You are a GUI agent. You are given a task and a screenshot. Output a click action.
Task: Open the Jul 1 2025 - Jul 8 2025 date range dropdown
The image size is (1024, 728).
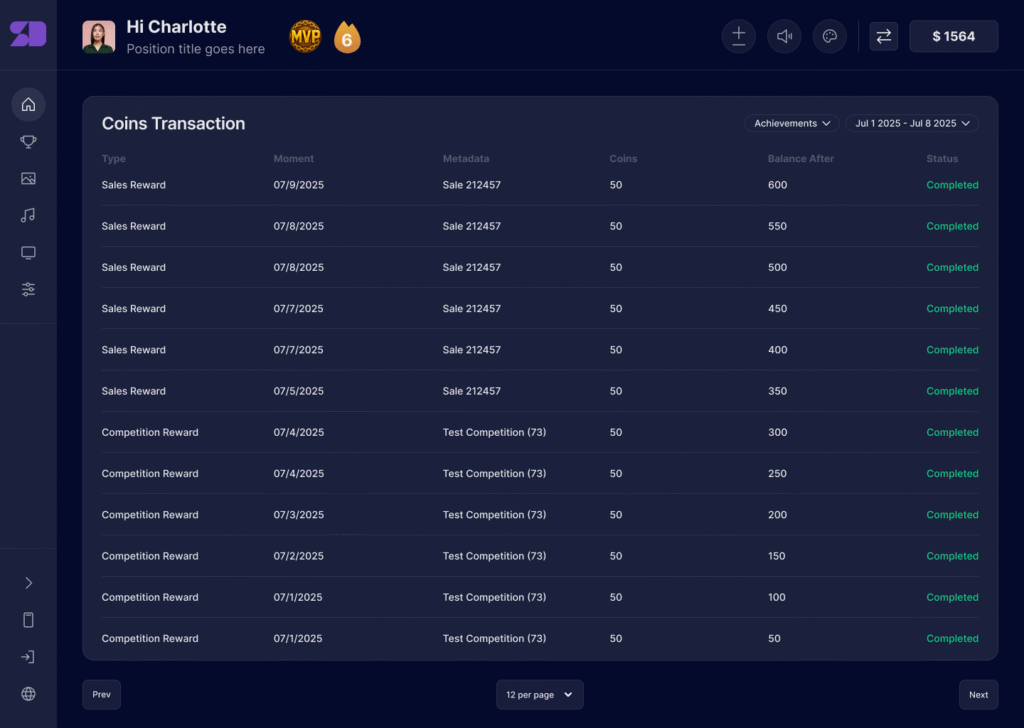pyautogui.click(x=911, y=123)
